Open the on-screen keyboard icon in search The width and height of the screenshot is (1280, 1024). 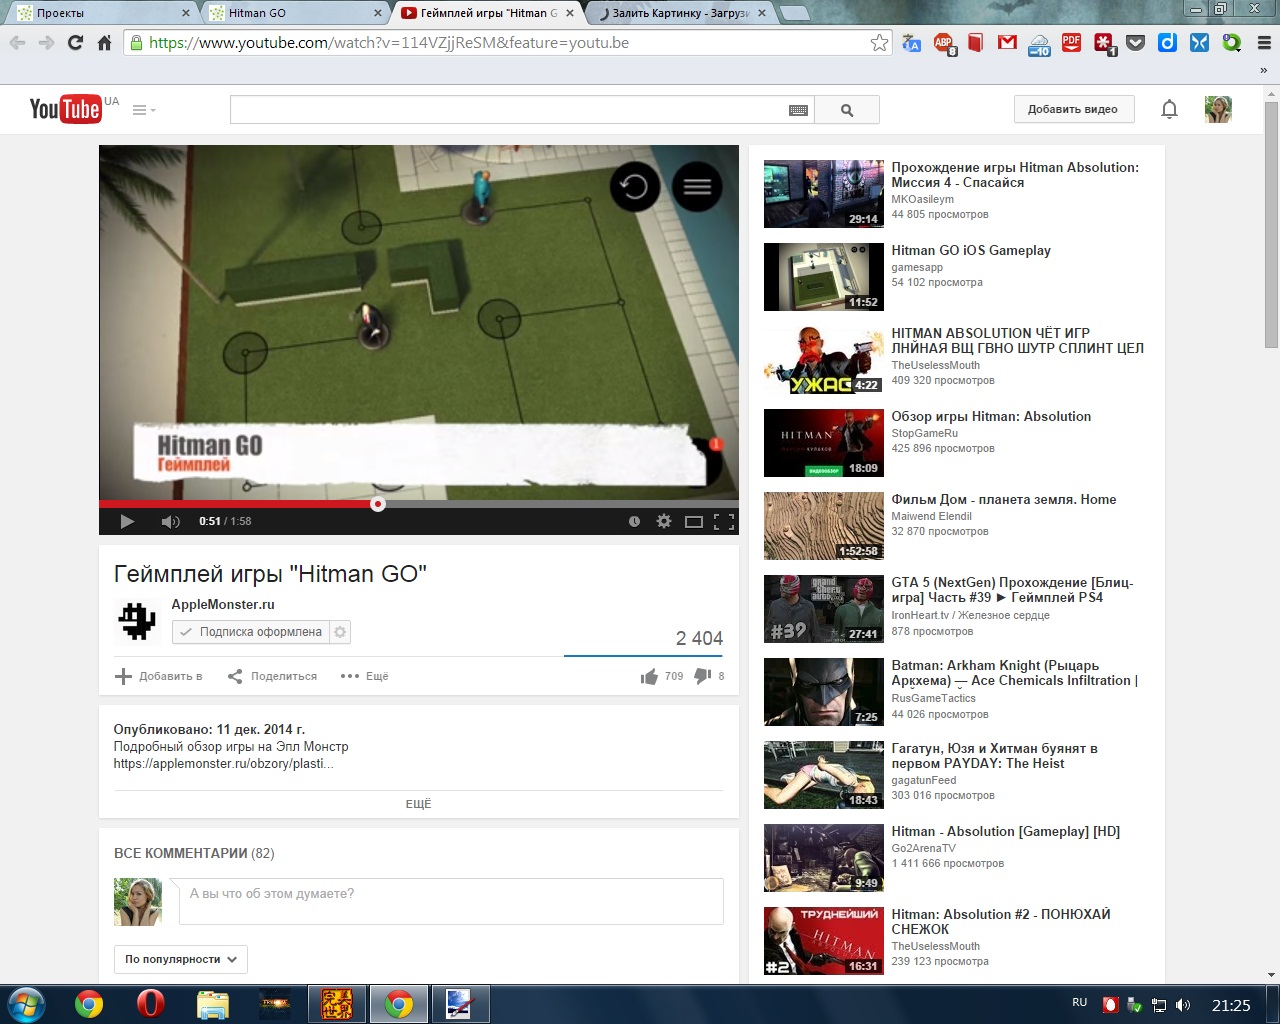coord(798,110)
